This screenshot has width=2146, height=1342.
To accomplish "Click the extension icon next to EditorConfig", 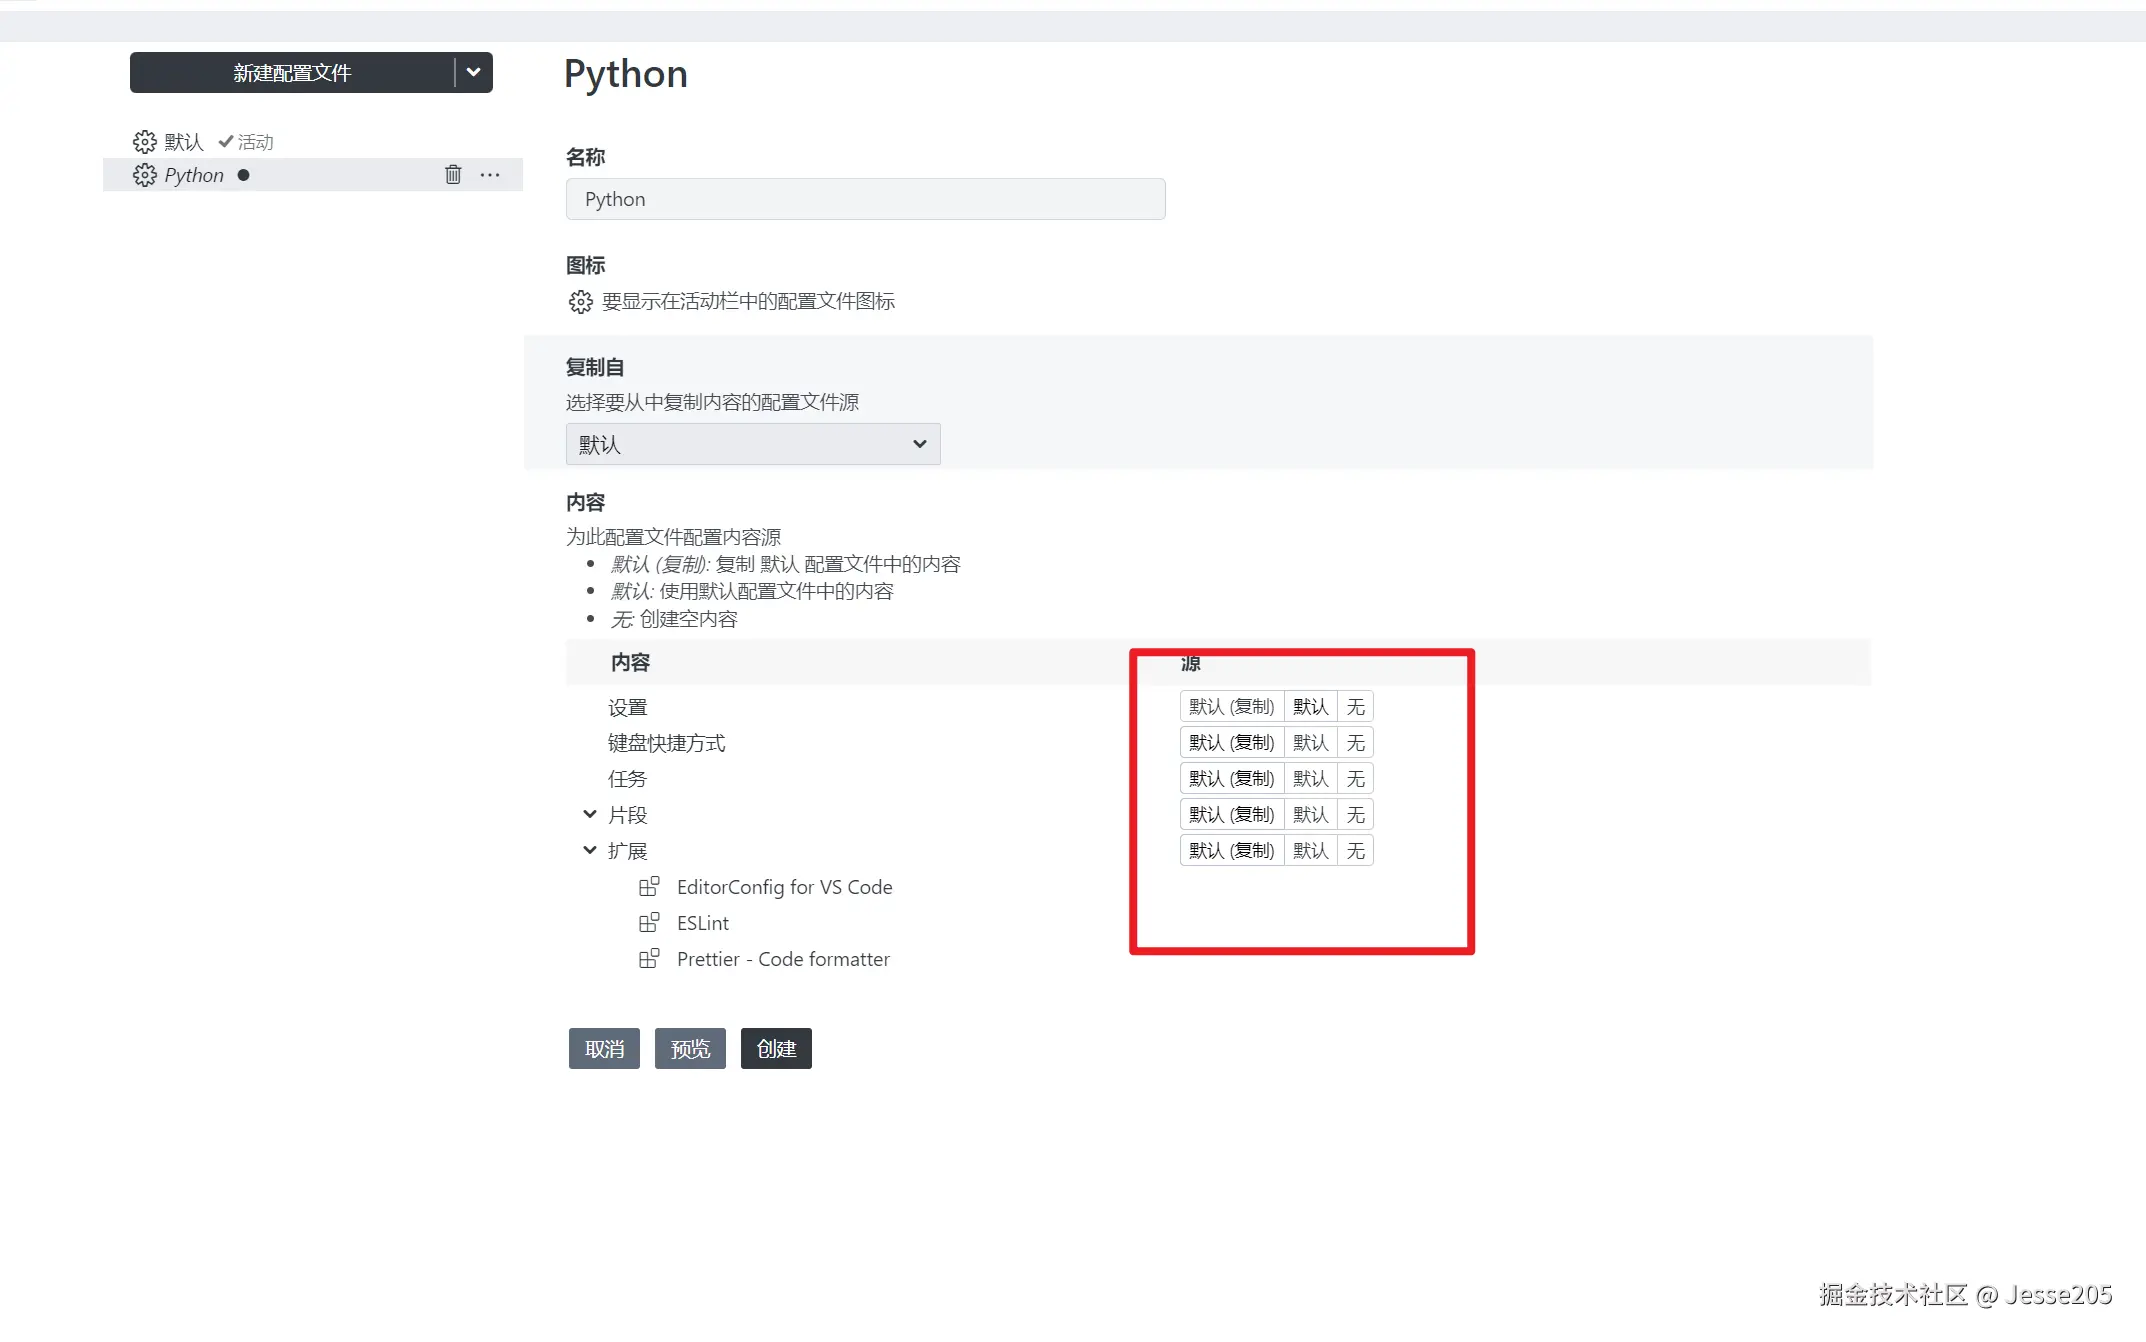I will click(649, 886).
